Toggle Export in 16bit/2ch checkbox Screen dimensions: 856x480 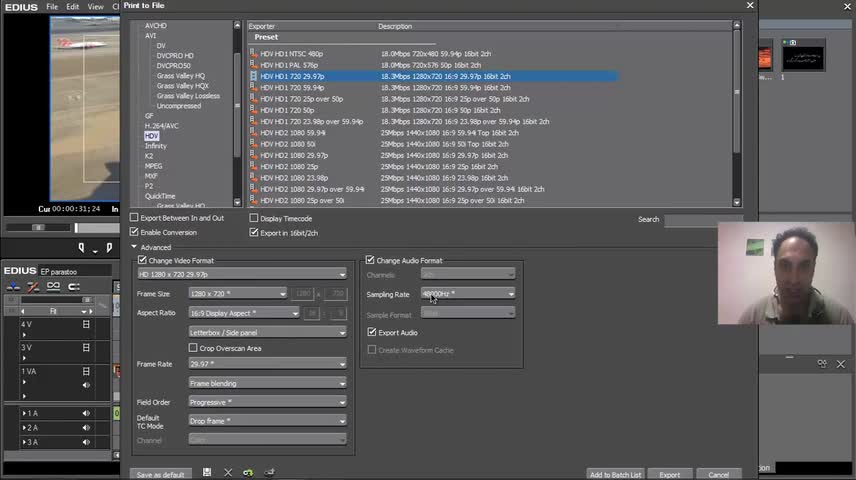point(254,233)
